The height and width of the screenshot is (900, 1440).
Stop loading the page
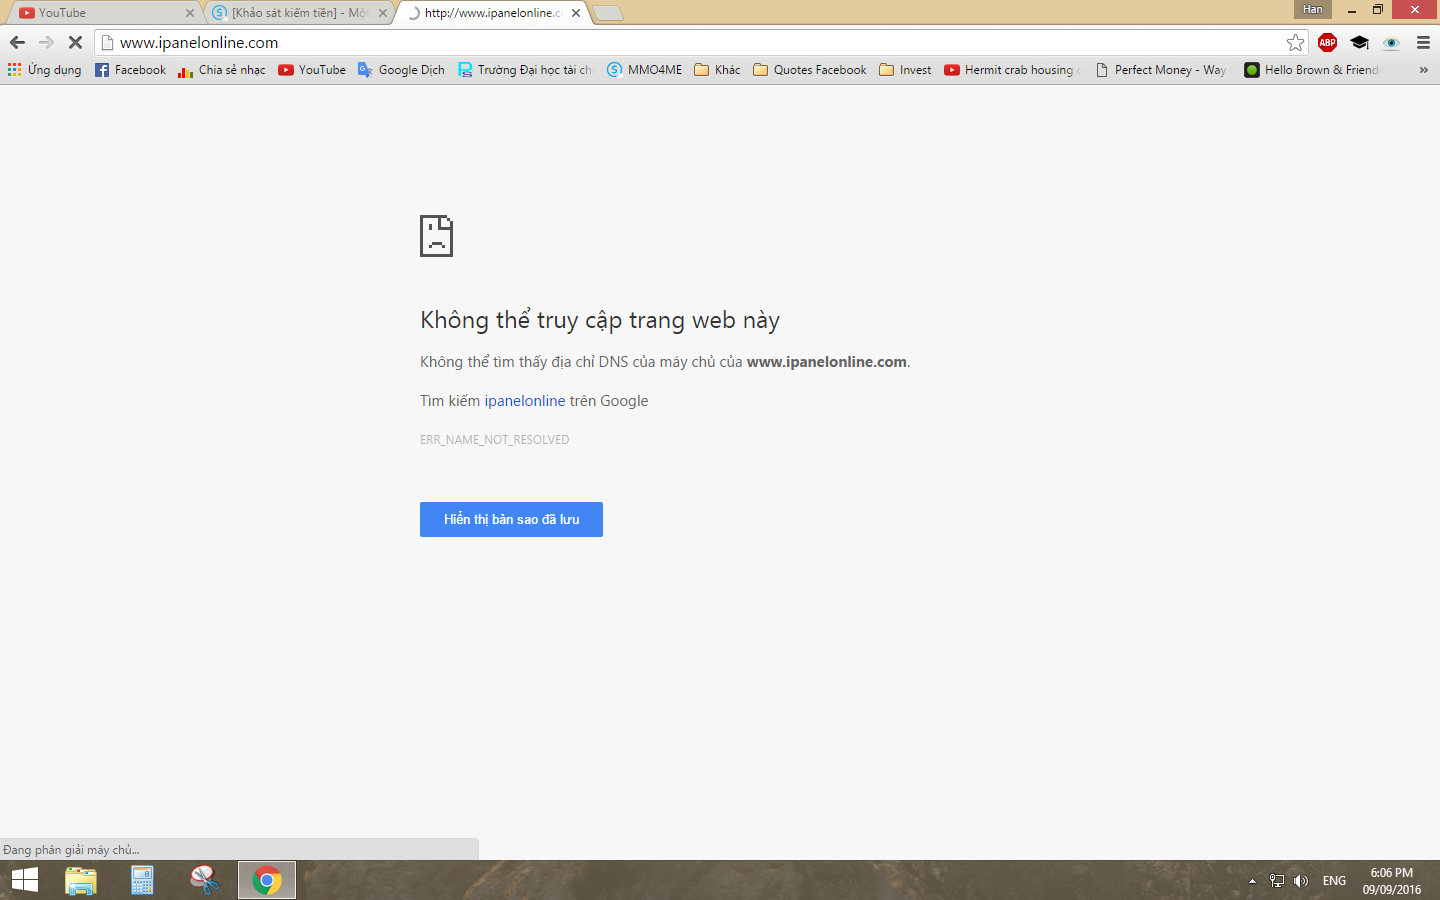(75, 42)
